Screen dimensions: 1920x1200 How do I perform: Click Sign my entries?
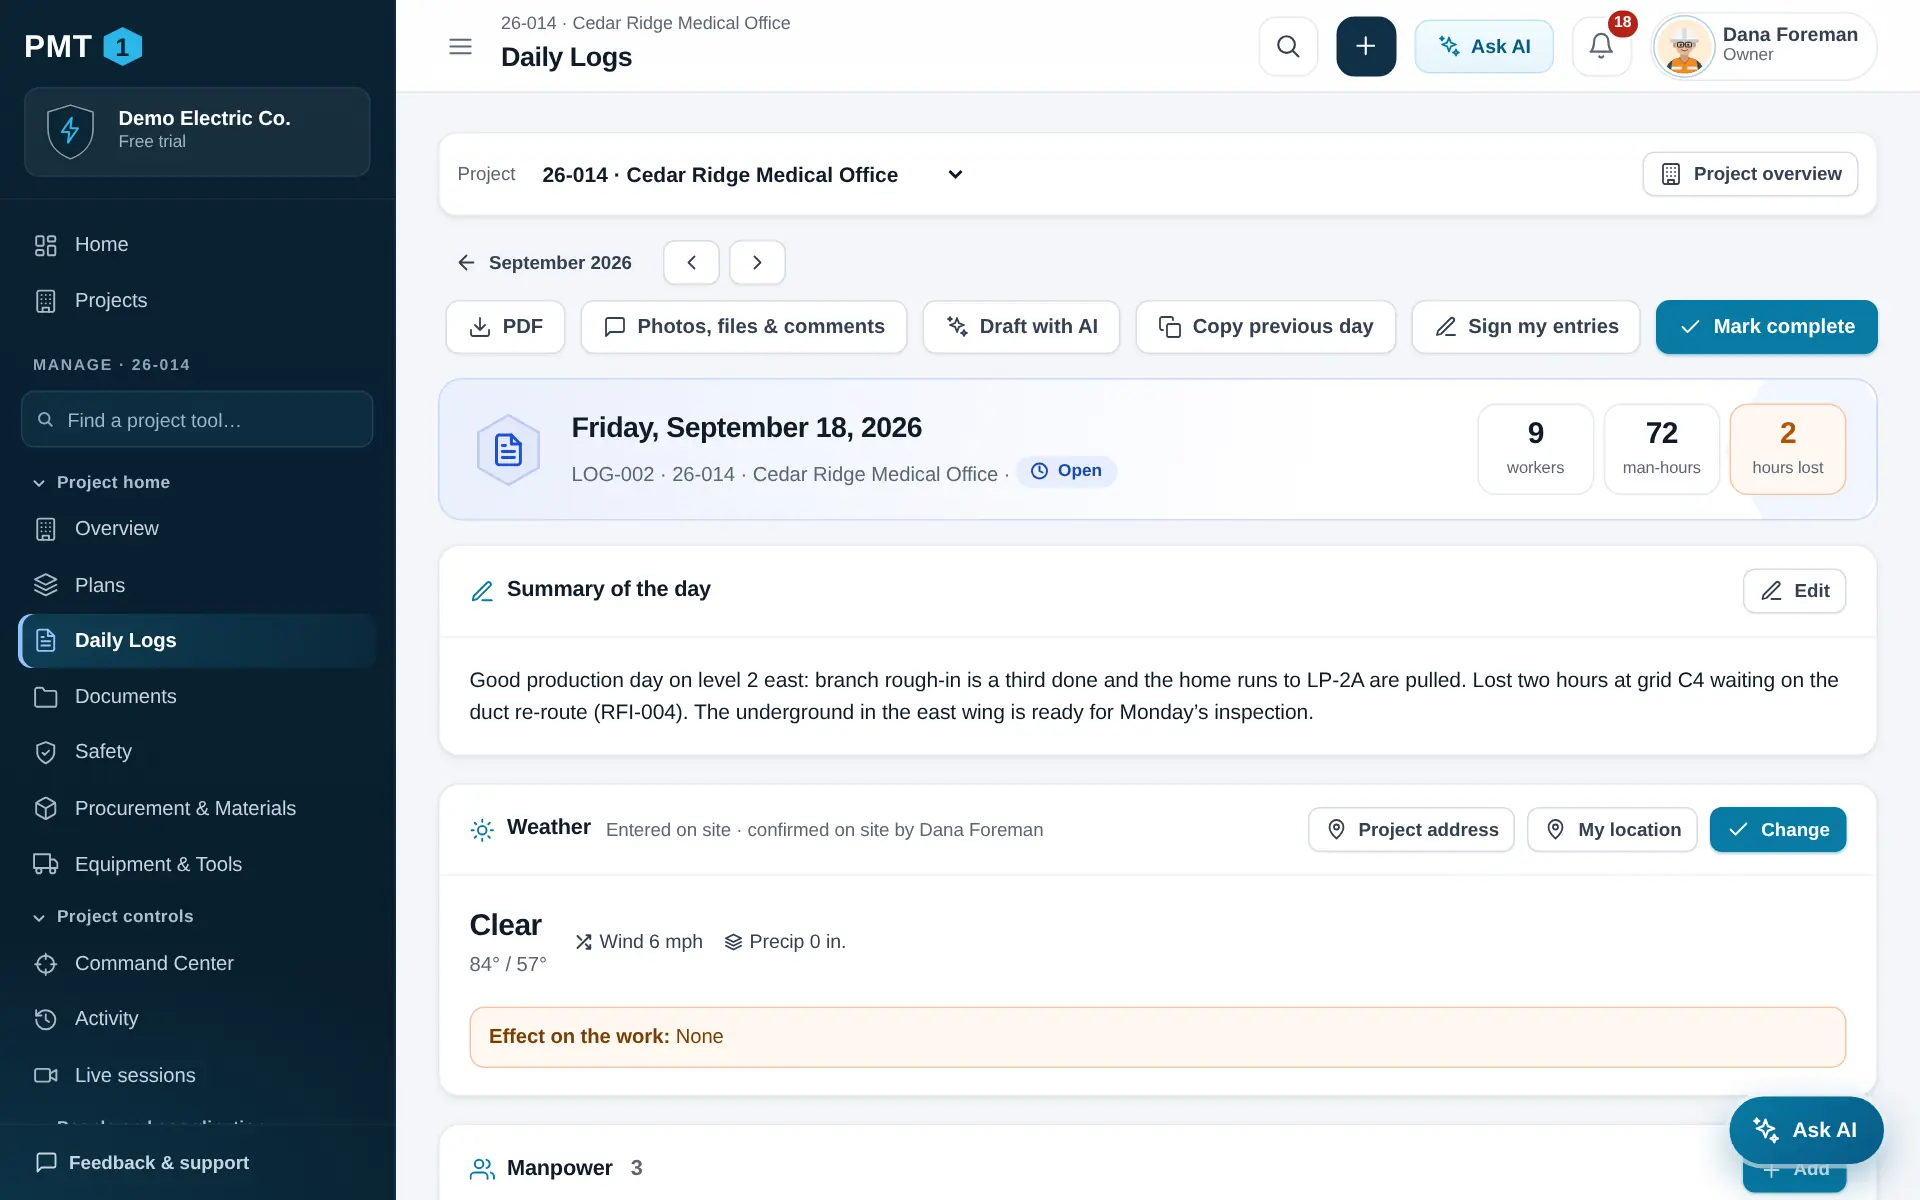tap(1526, 327)
